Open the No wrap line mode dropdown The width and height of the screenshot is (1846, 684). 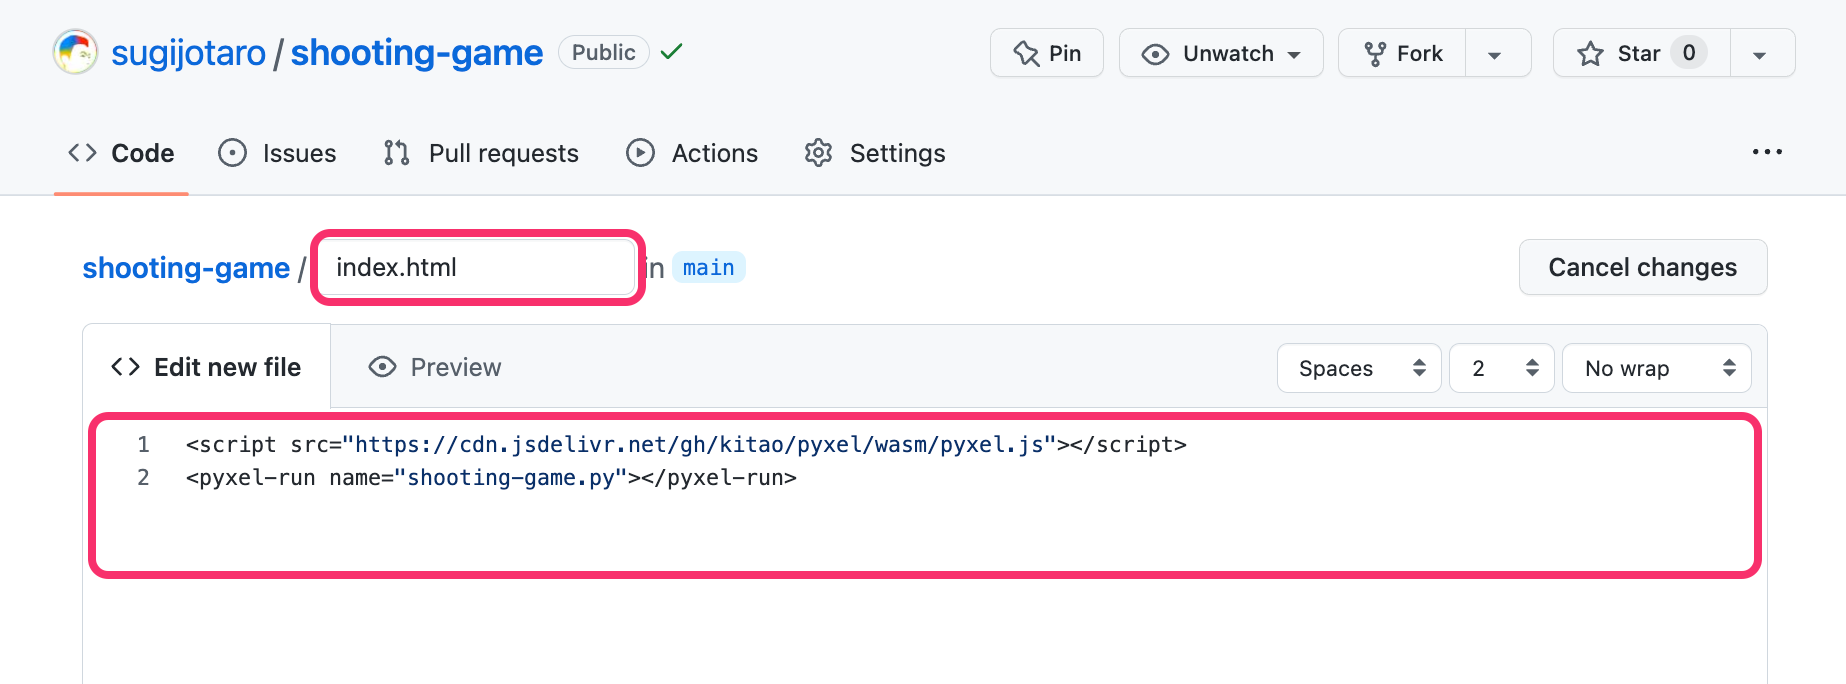1655,368
